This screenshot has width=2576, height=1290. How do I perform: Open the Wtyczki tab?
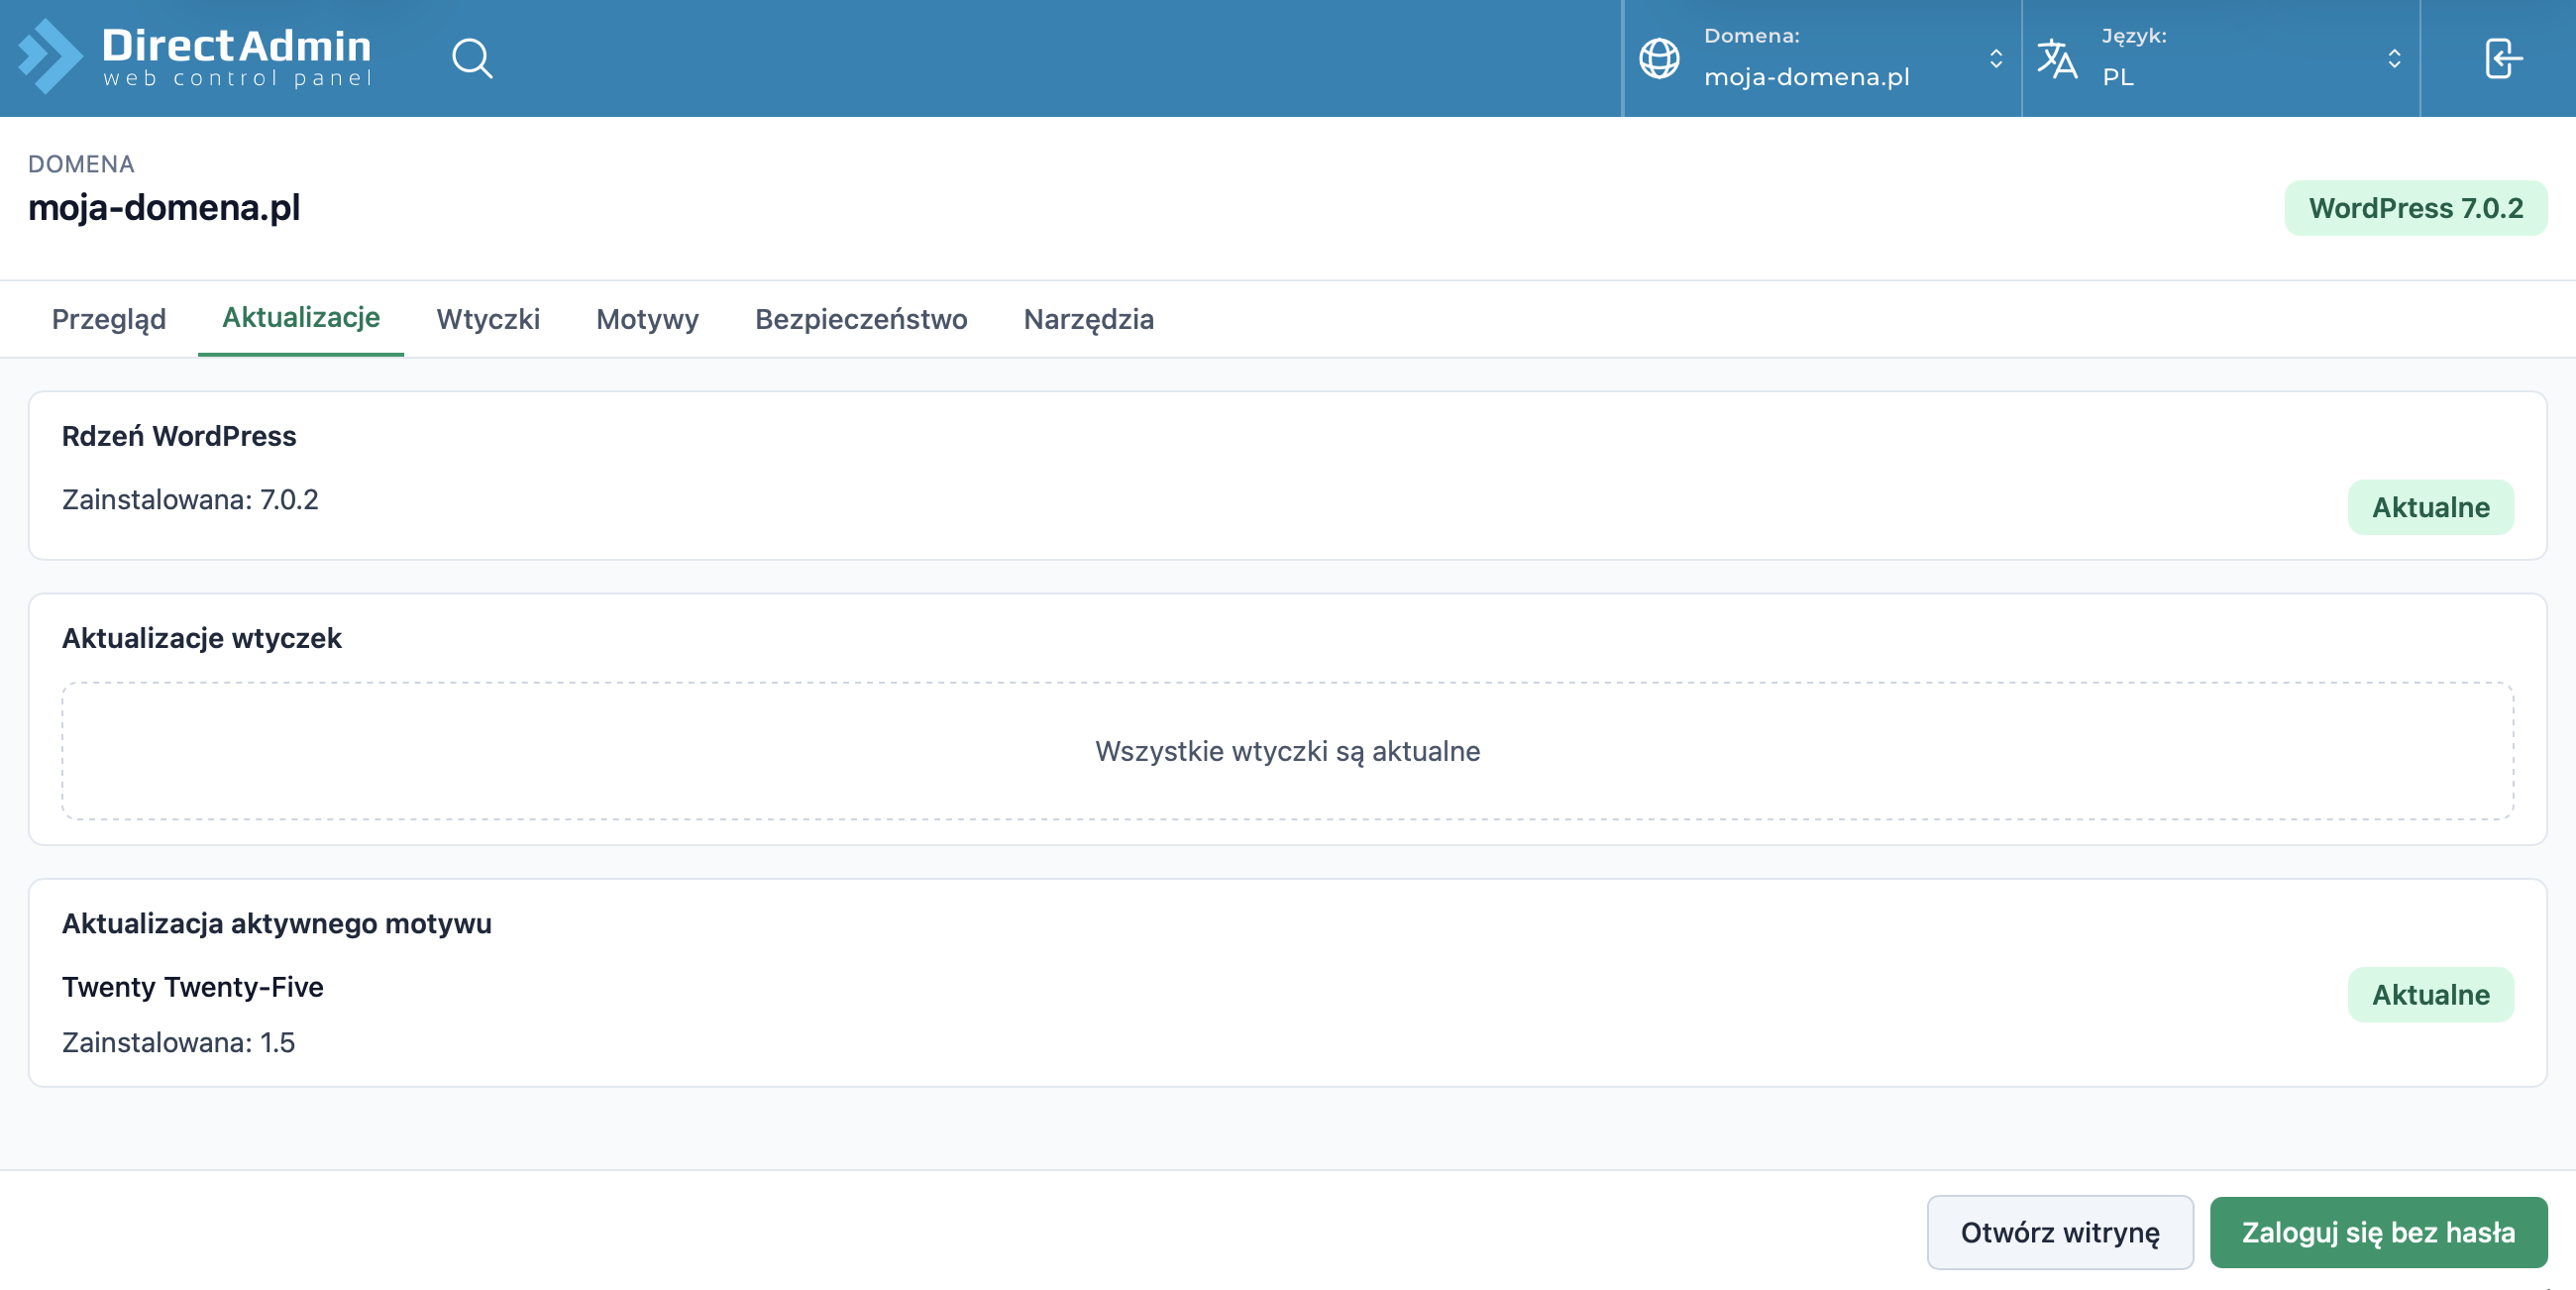tap(488, 319)
